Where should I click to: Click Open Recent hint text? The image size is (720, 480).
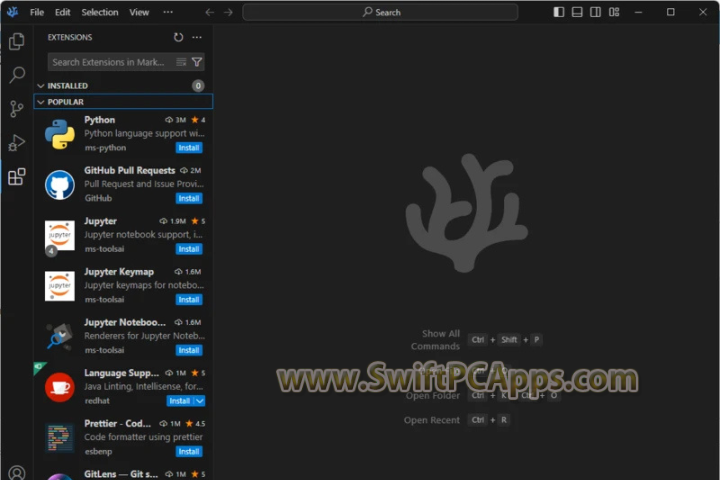point(432,420)
